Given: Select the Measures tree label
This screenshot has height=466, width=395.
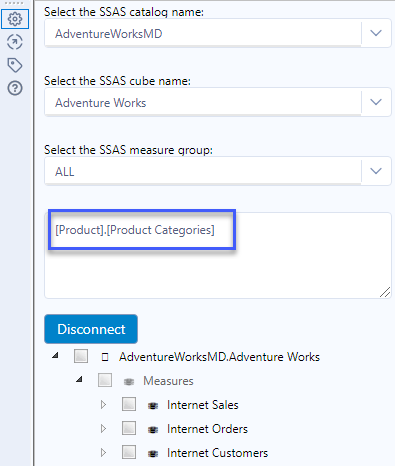Looking at the screenshot, I should [x=168, y=381].
